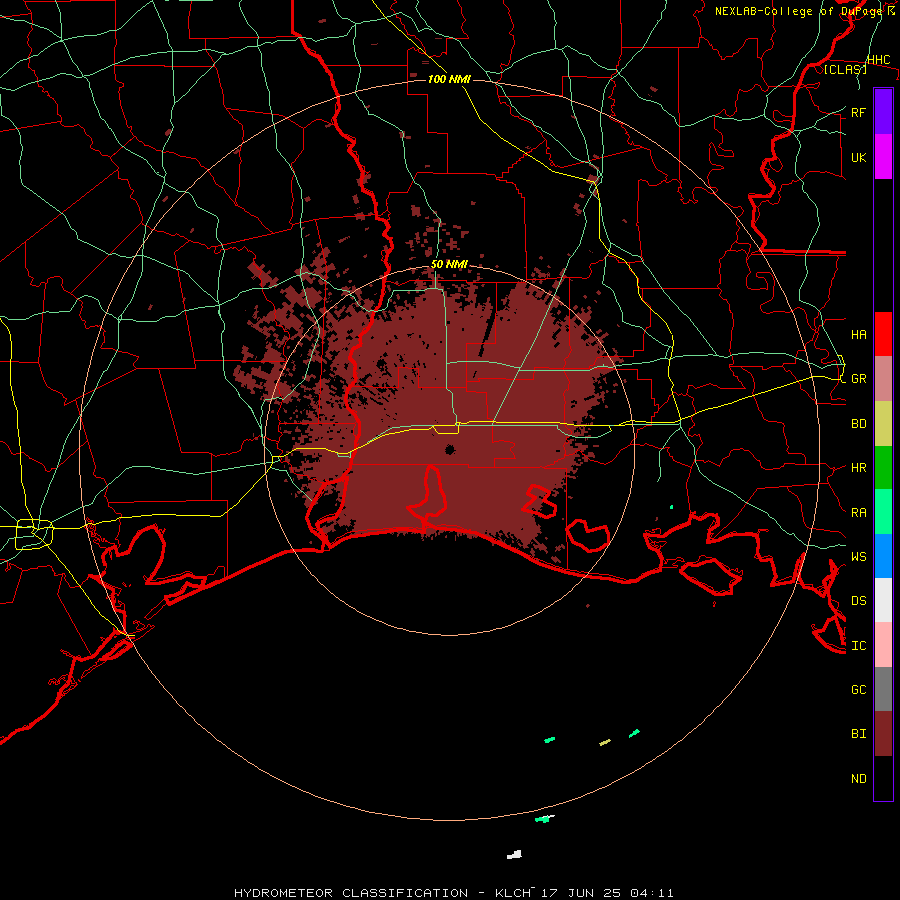Click the RF purple legend swatch

tap(883, 112)
